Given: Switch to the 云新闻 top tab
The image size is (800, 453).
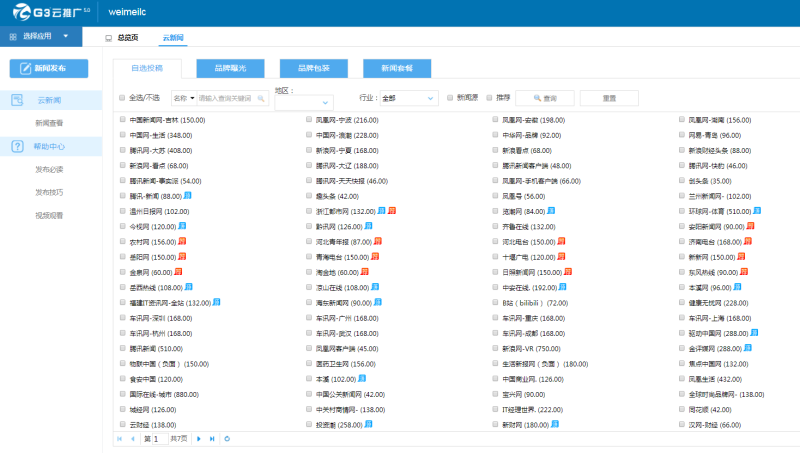Looking at the screenshot, I should (173, 38).
